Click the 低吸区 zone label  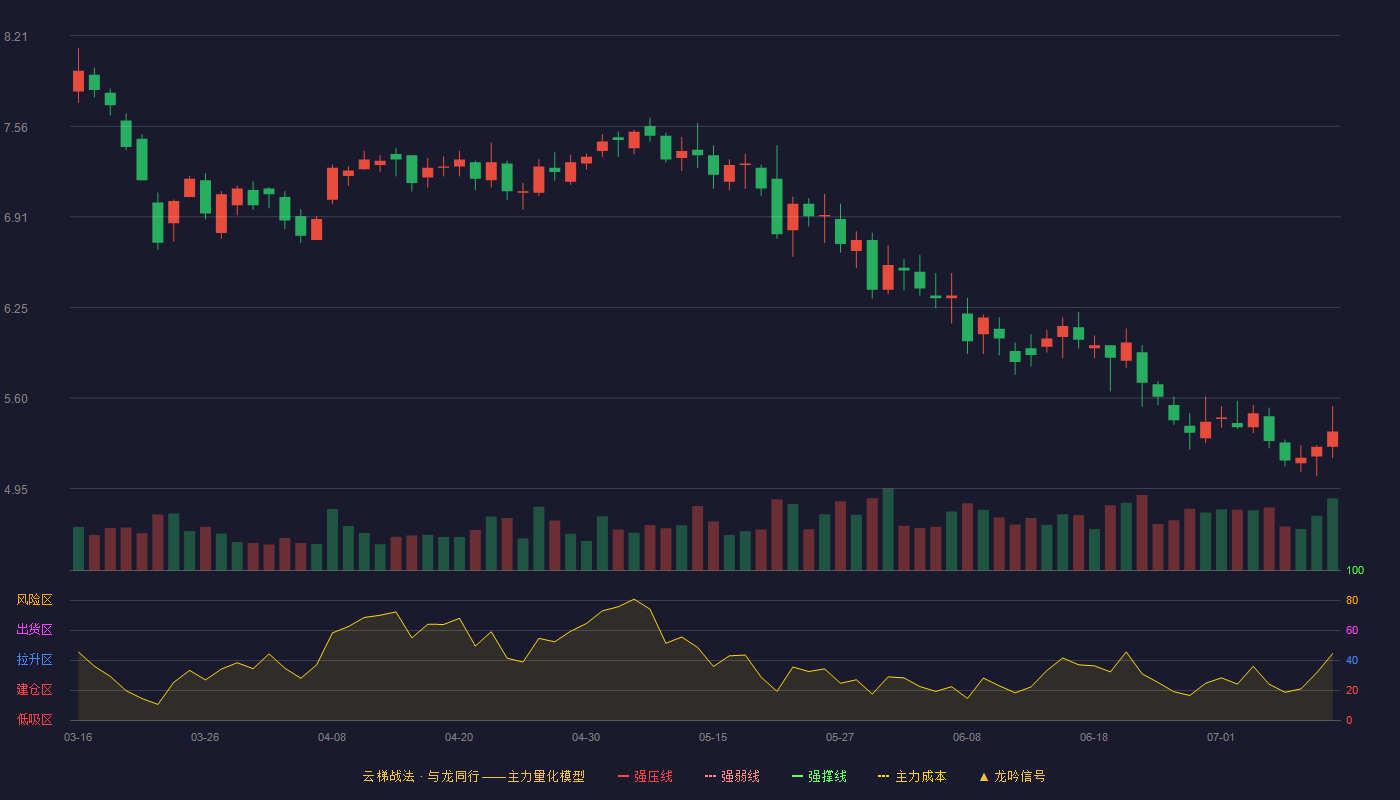click(34, 719)
